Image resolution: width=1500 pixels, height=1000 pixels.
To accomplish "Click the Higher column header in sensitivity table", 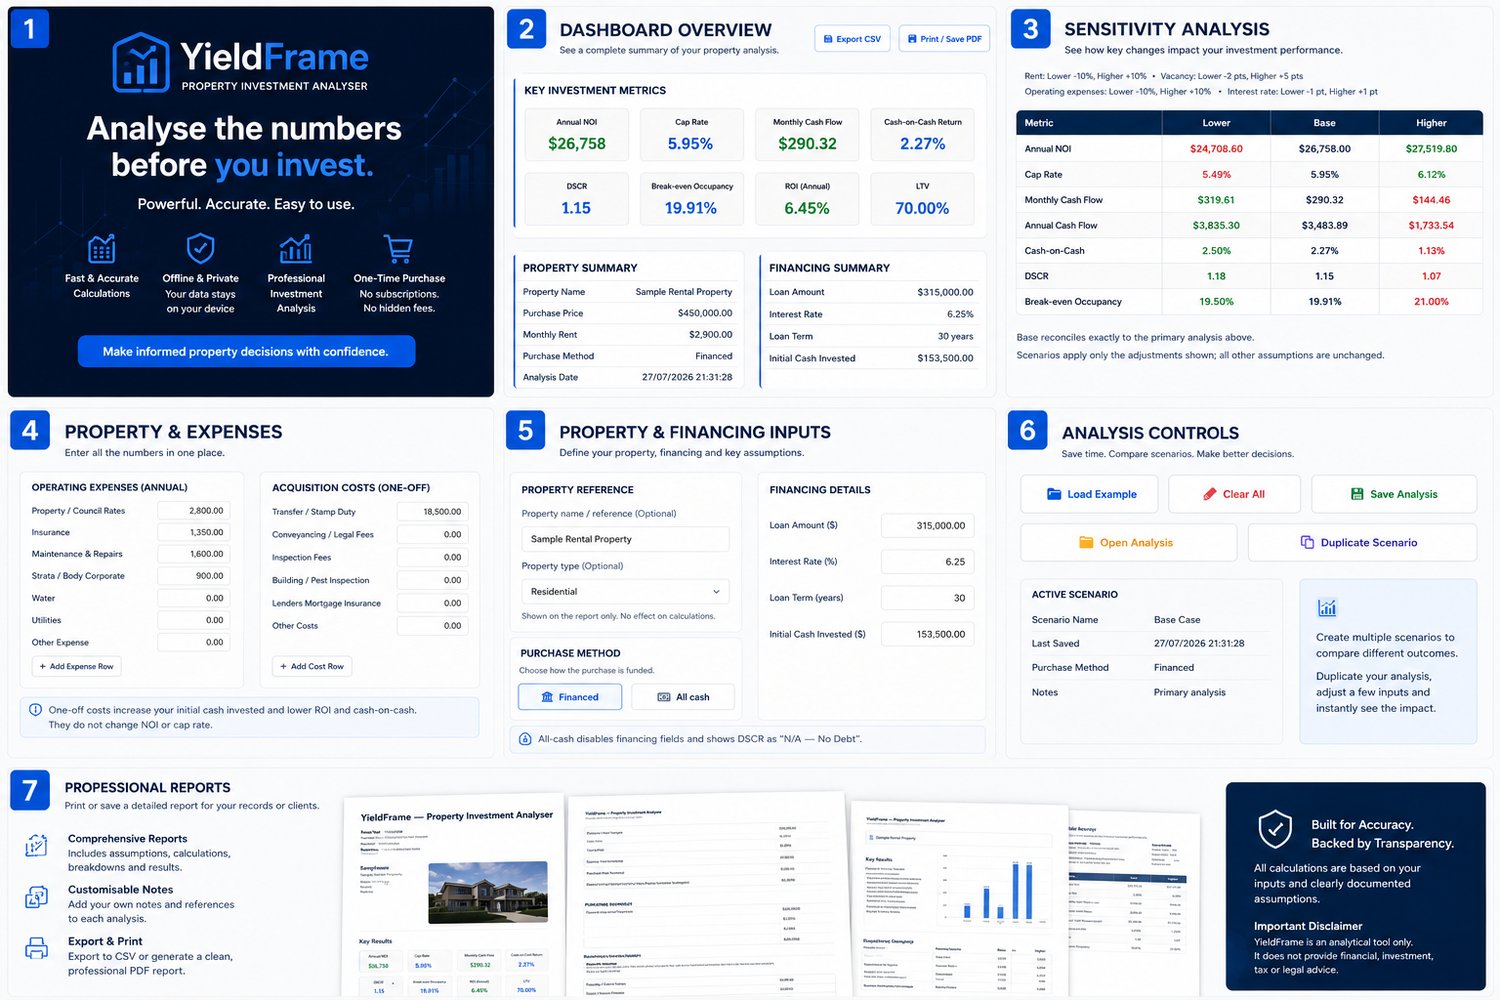I will click(1431, 123).
